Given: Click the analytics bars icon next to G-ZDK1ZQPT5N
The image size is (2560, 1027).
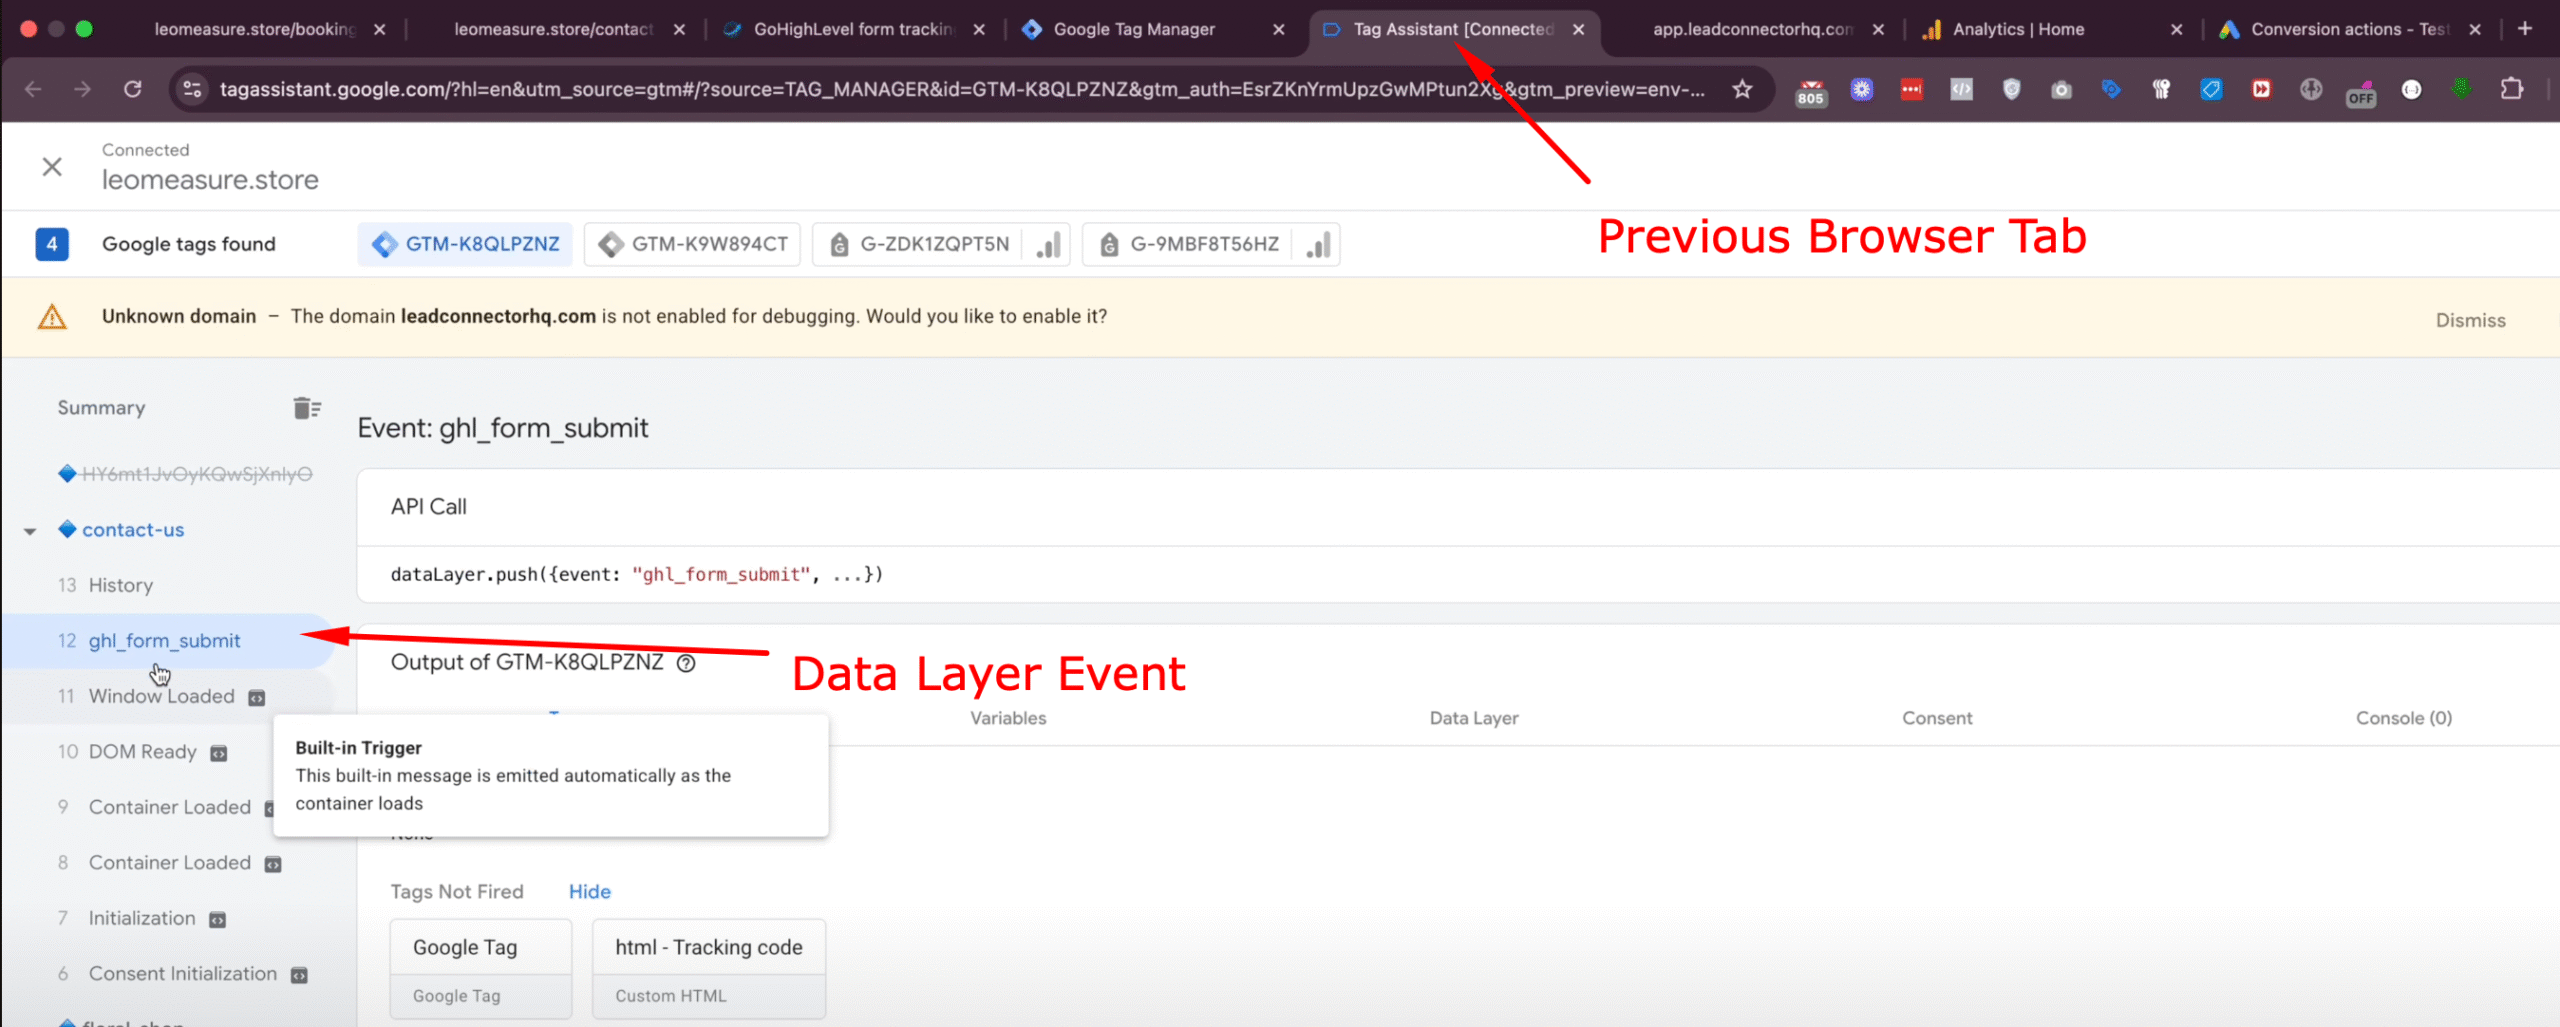Looking at the screenshot, I should click(1048, 245).
